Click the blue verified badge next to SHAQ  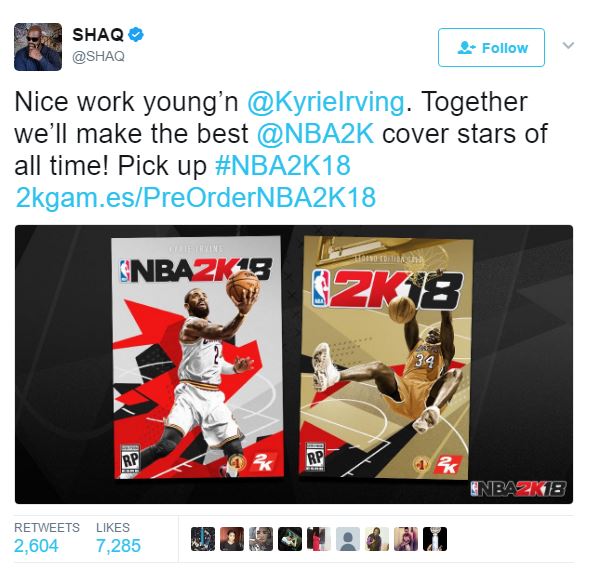click(x=135, y=34)
